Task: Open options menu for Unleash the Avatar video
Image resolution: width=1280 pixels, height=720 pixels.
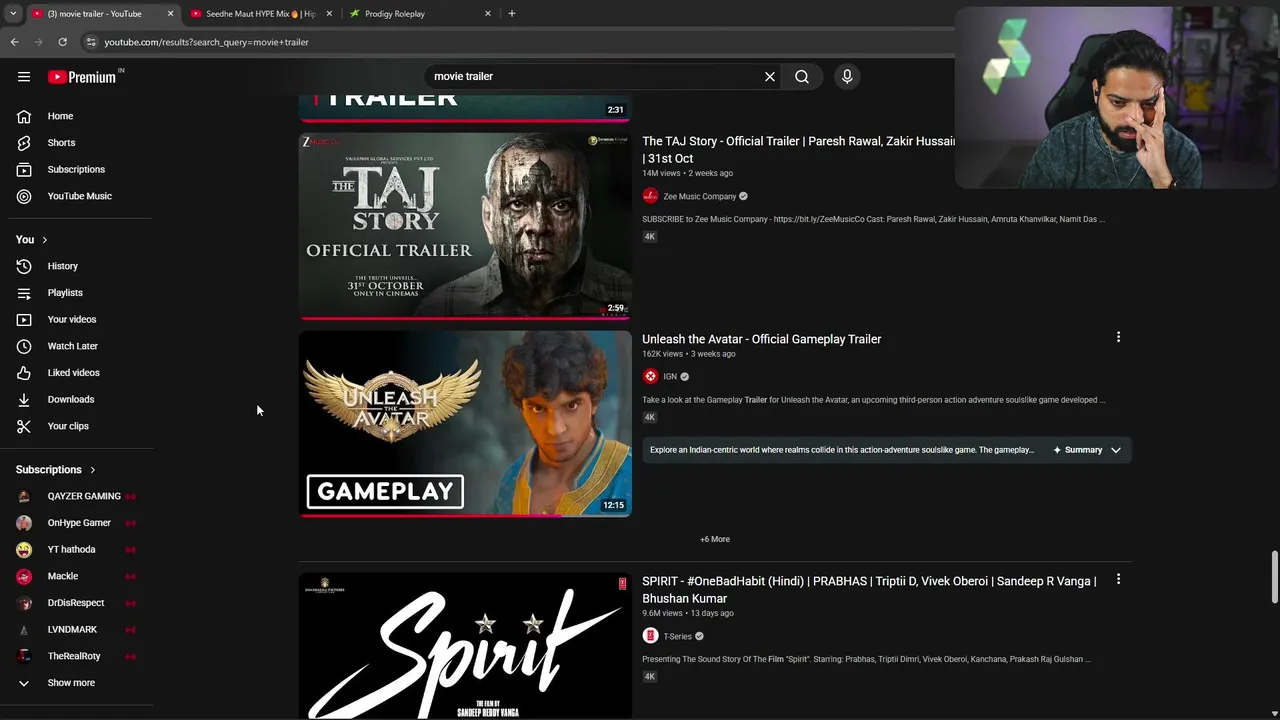Action: point(1118,337)
